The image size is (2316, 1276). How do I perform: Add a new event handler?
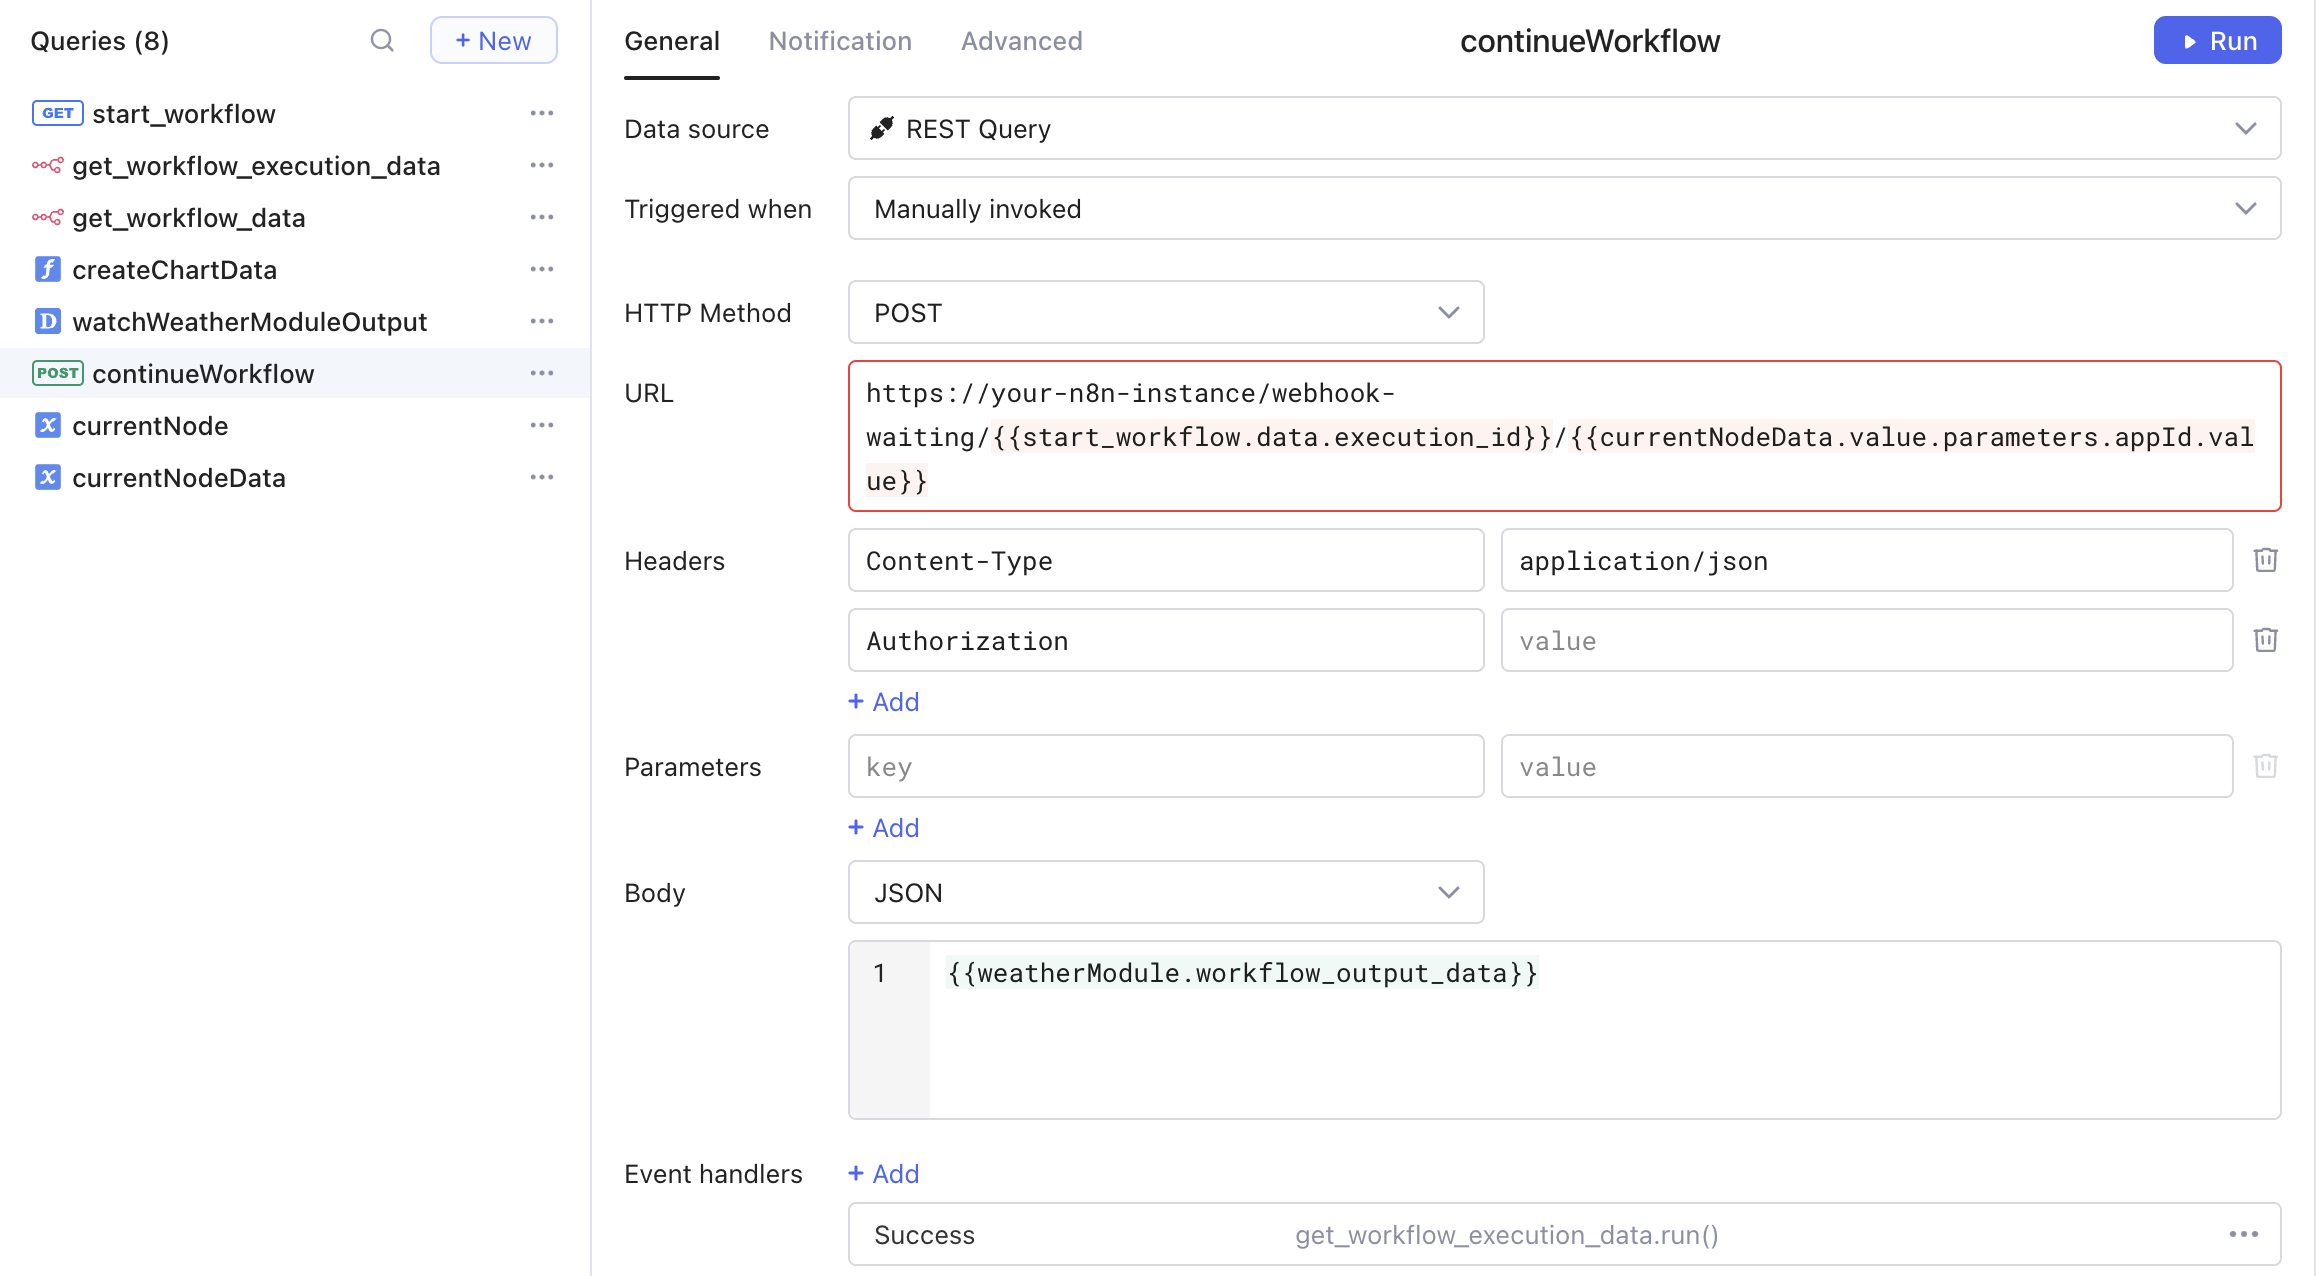[x=883, y=1173]
